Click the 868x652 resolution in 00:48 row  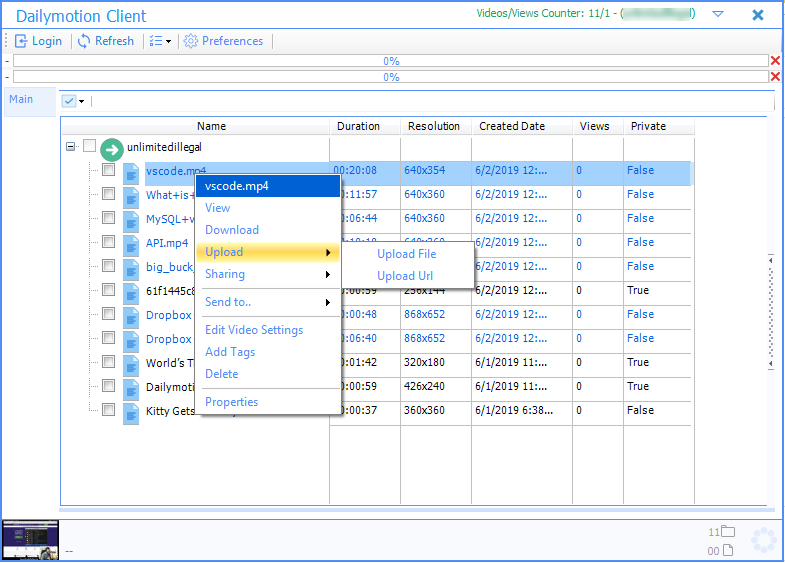point(425,314)
